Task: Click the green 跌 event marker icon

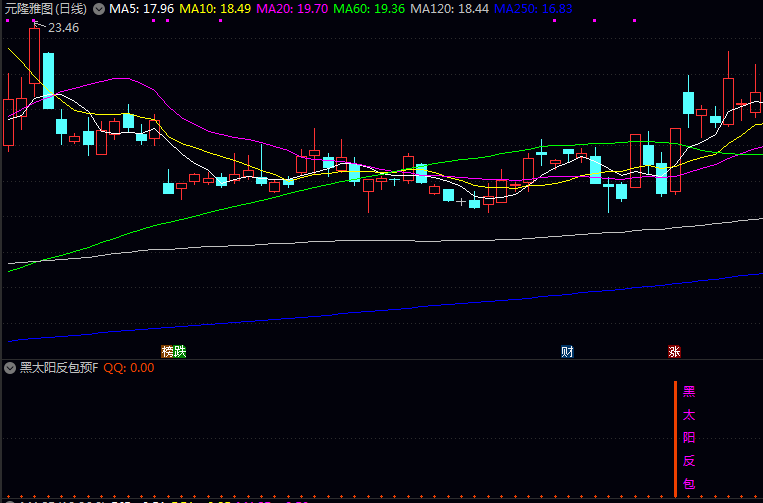Action: pyautogui.click(x=180, y=351)
